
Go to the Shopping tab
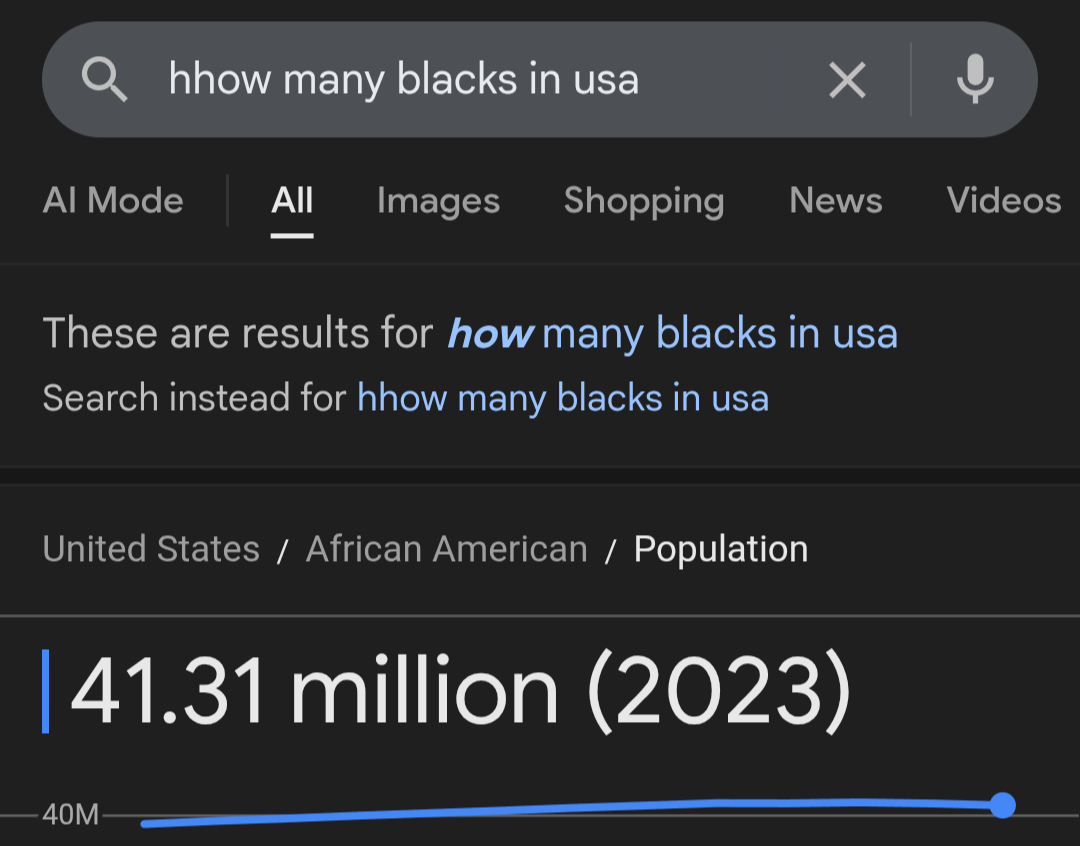point(644,201)
